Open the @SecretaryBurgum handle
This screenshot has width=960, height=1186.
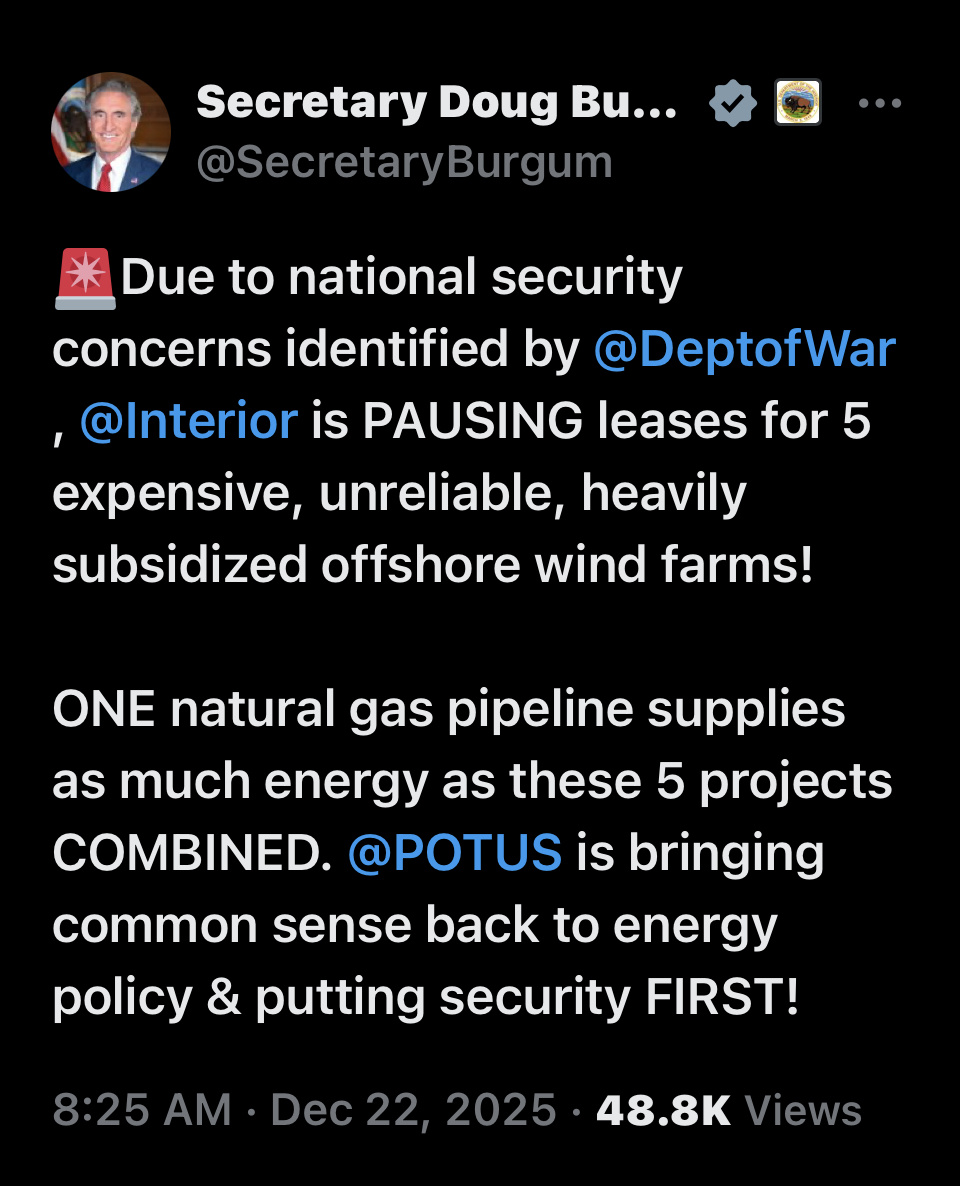point(404,160)
